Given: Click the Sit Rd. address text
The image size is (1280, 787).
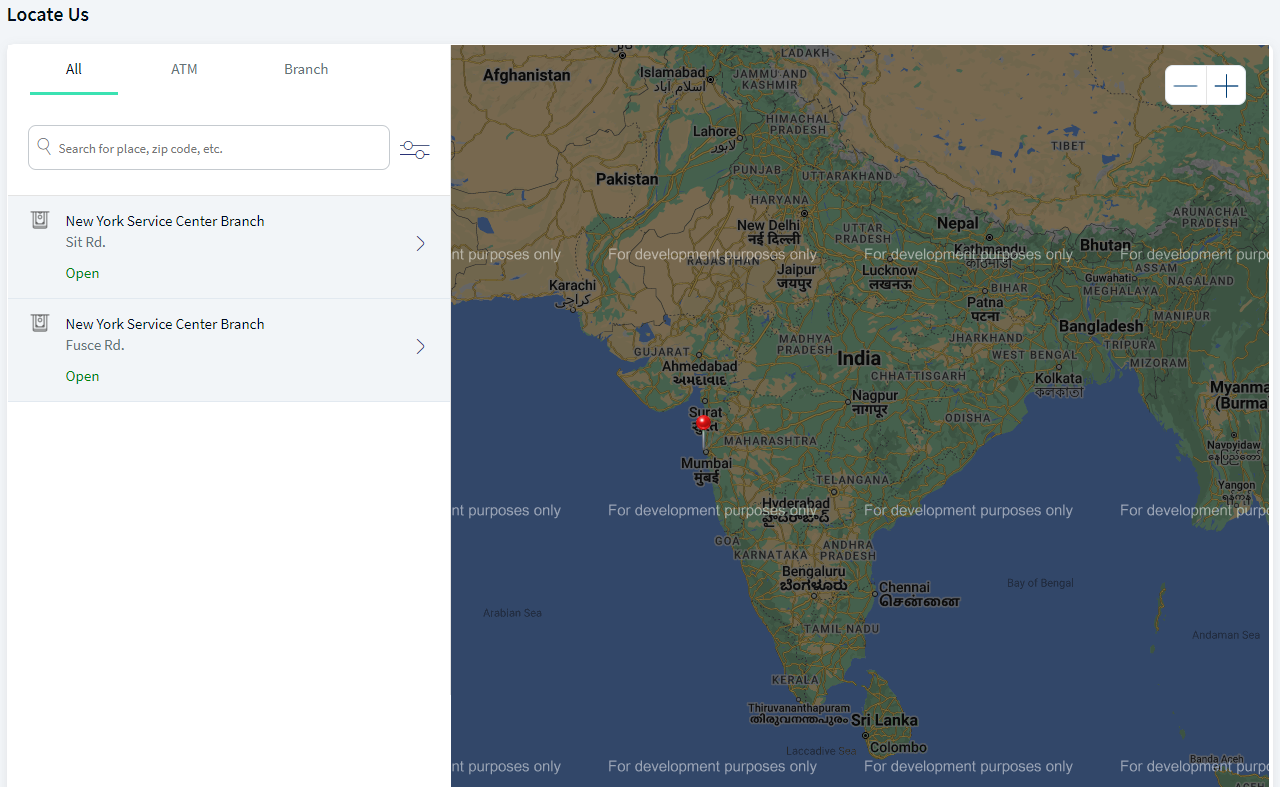Looking at the screenshot, I should [x=86, y=242].
